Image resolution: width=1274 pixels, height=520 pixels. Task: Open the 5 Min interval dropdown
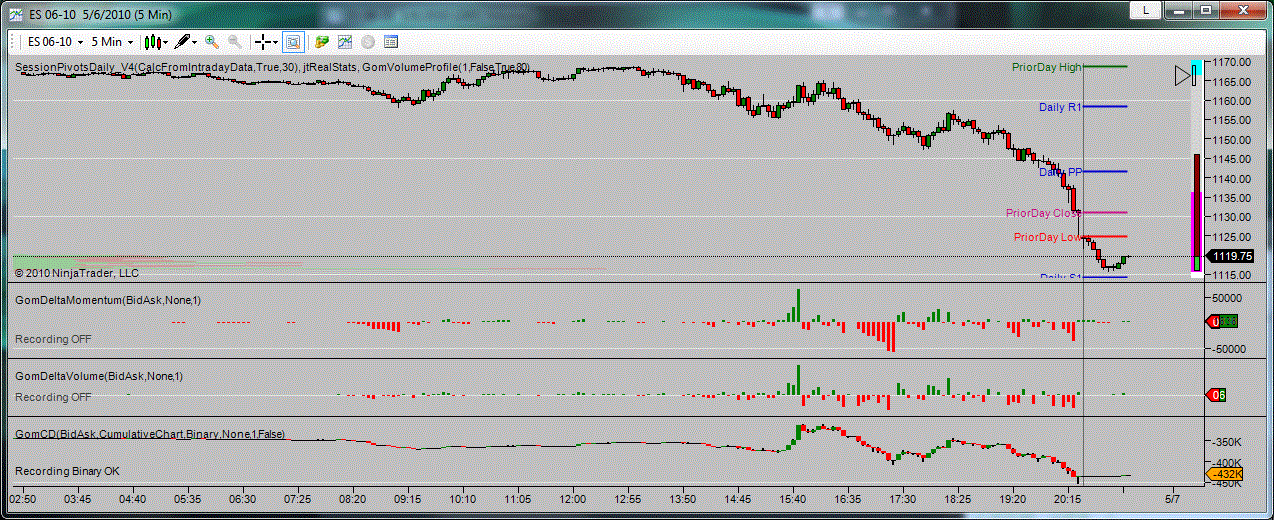pos(112,42)
